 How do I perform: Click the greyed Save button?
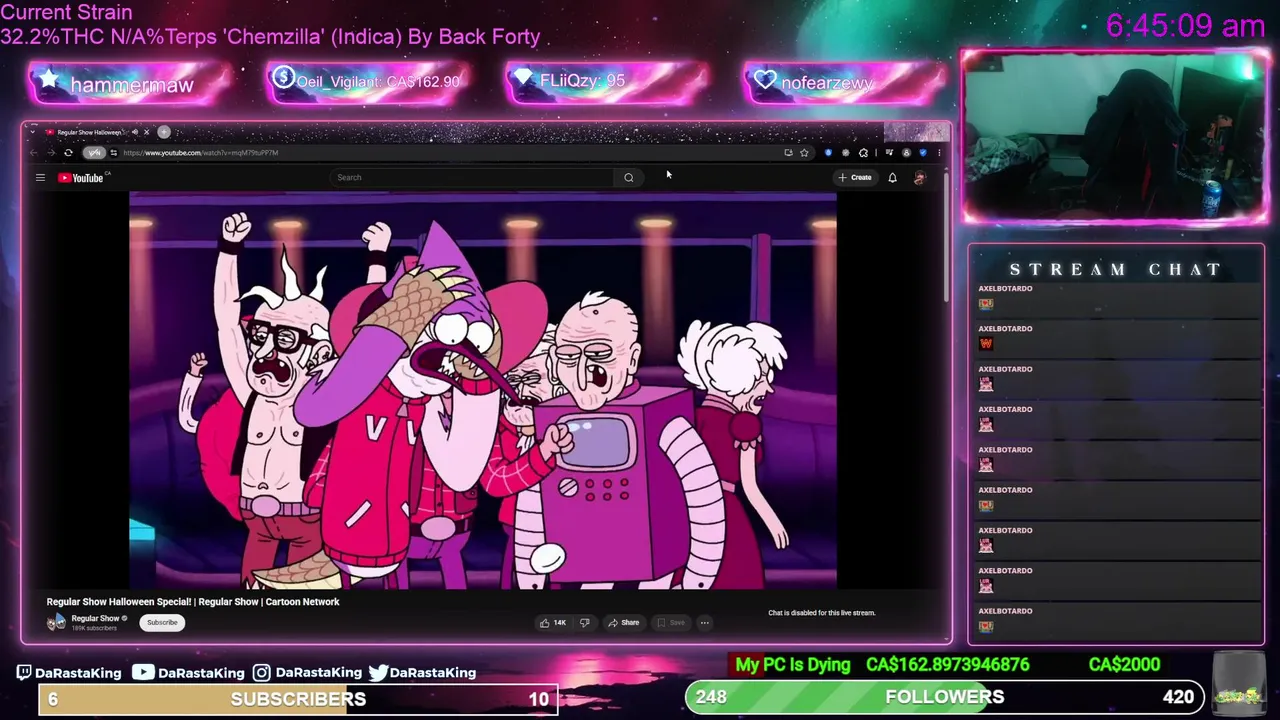click(670, 623)
